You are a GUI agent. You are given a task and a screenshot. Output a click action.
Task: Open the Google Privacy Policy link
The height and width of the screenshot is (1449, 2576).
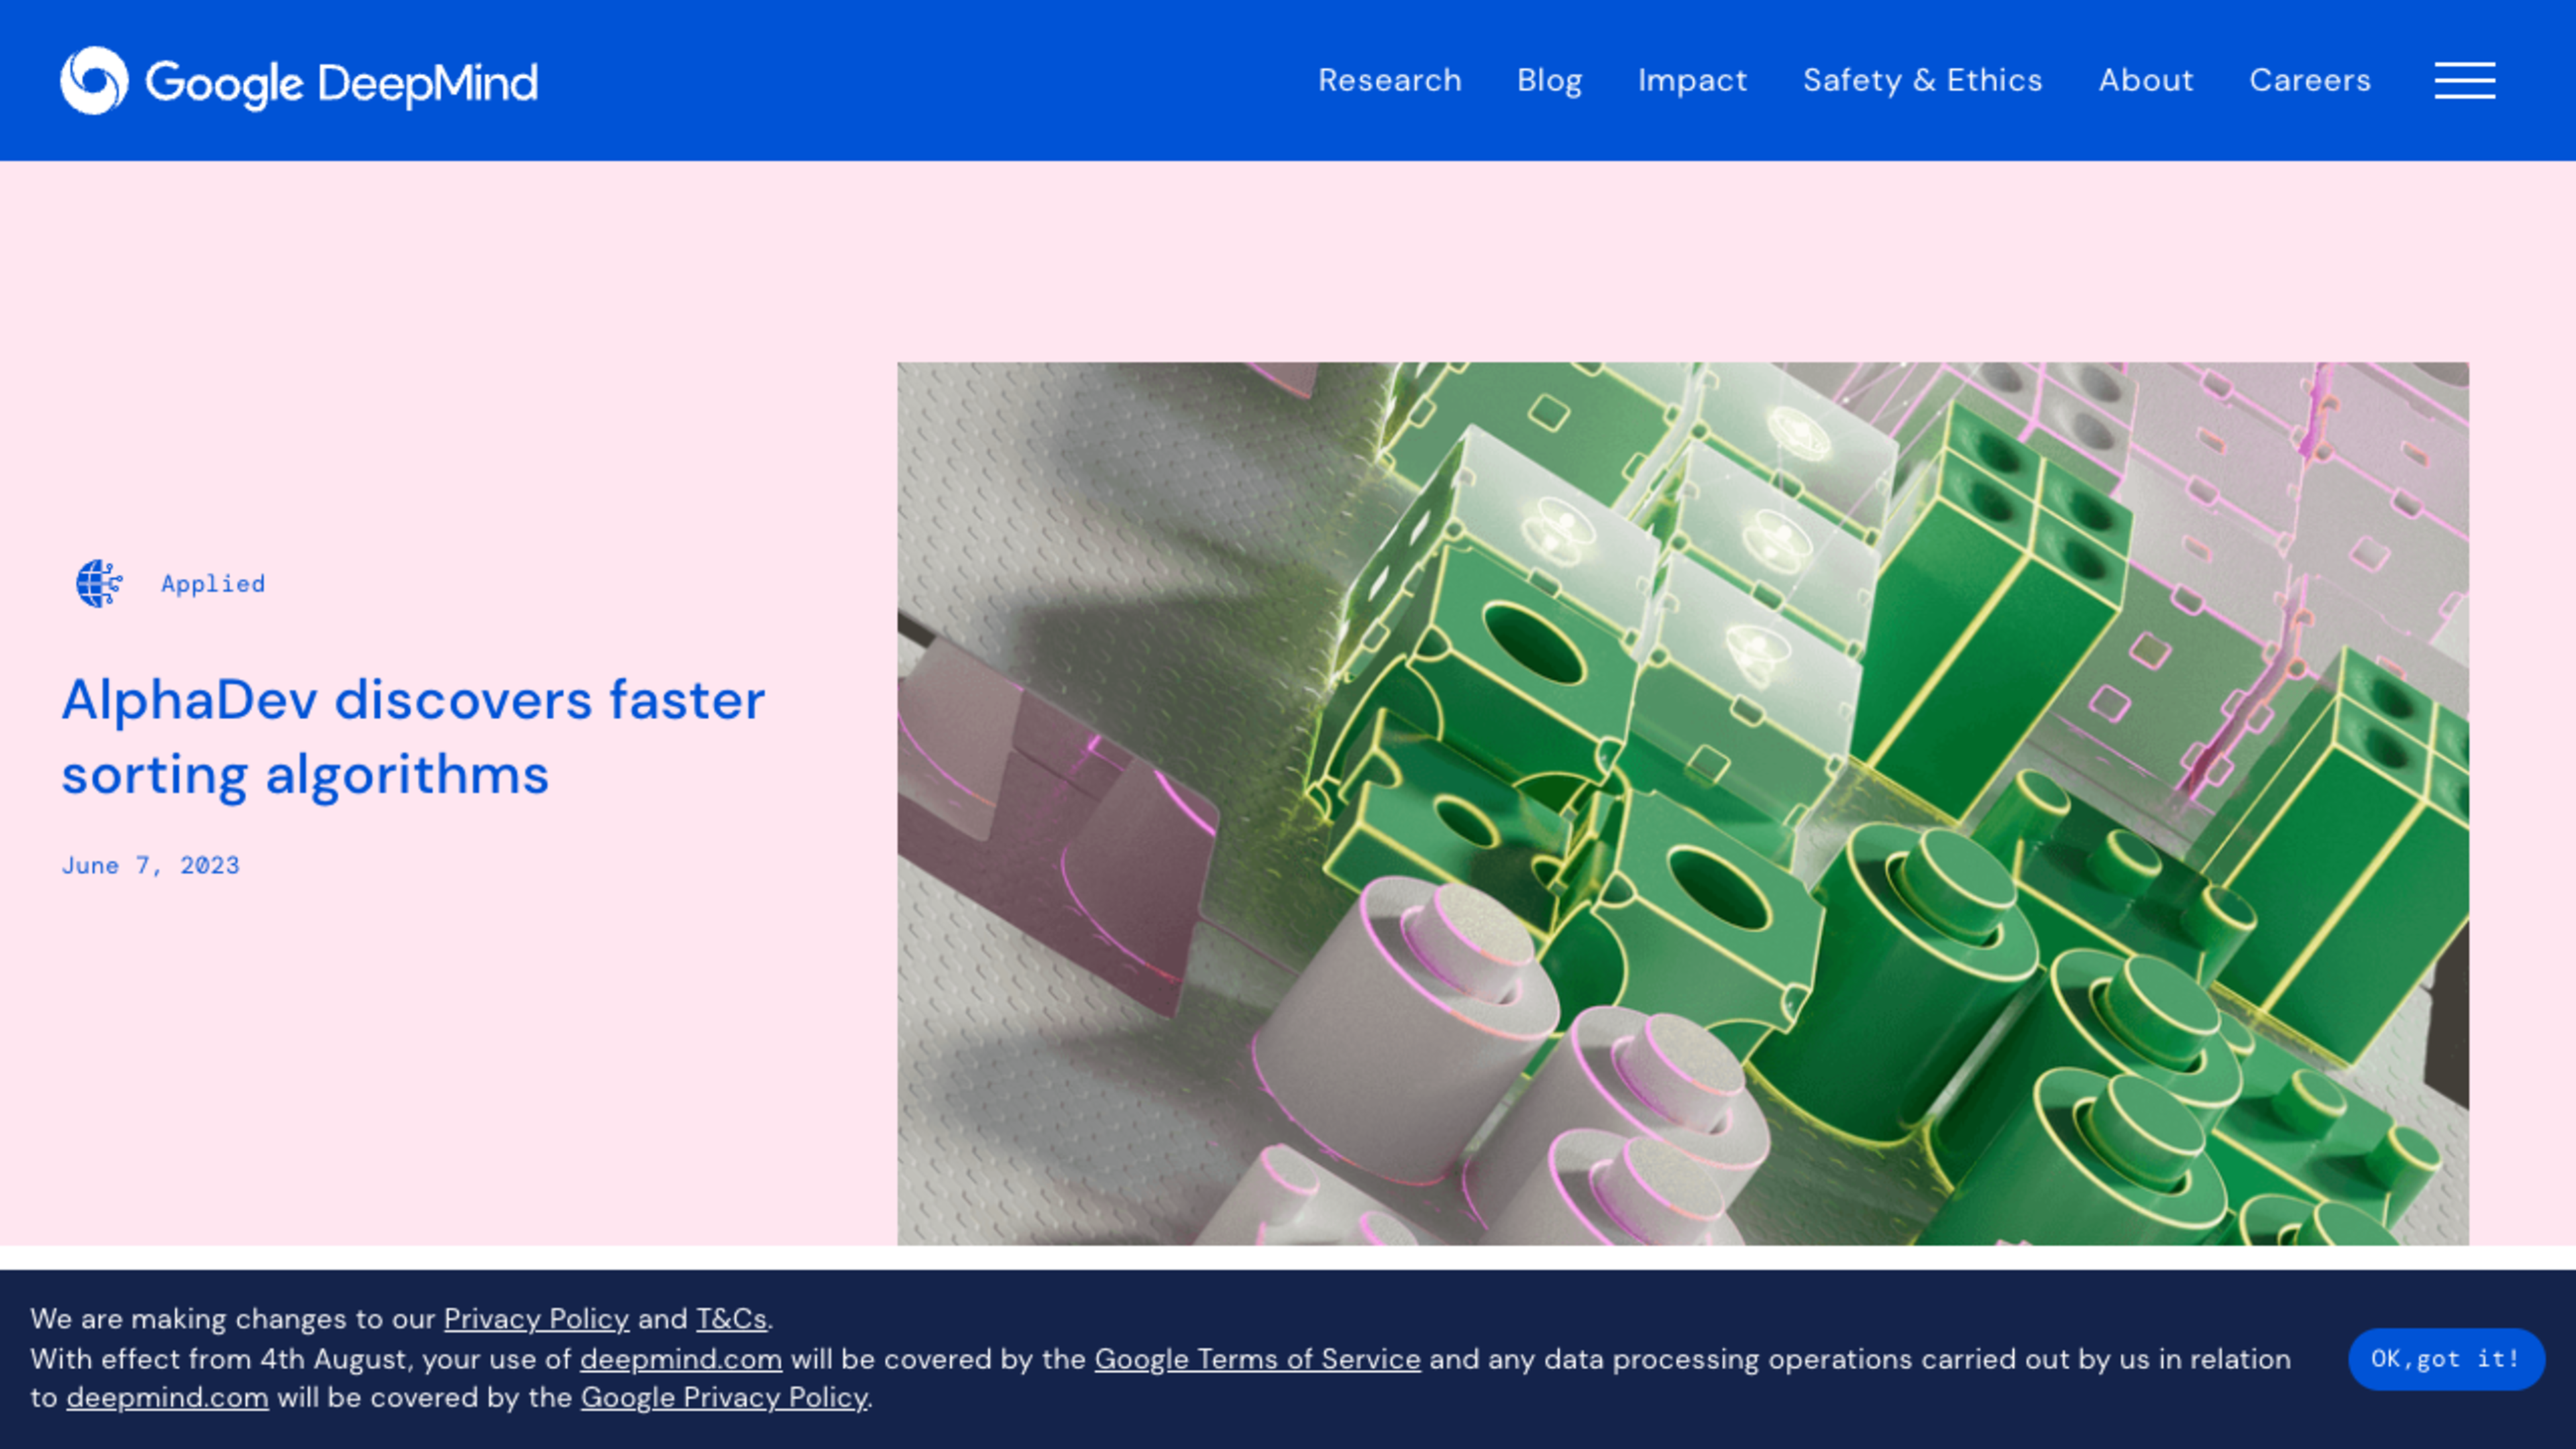click(724, 1397)
